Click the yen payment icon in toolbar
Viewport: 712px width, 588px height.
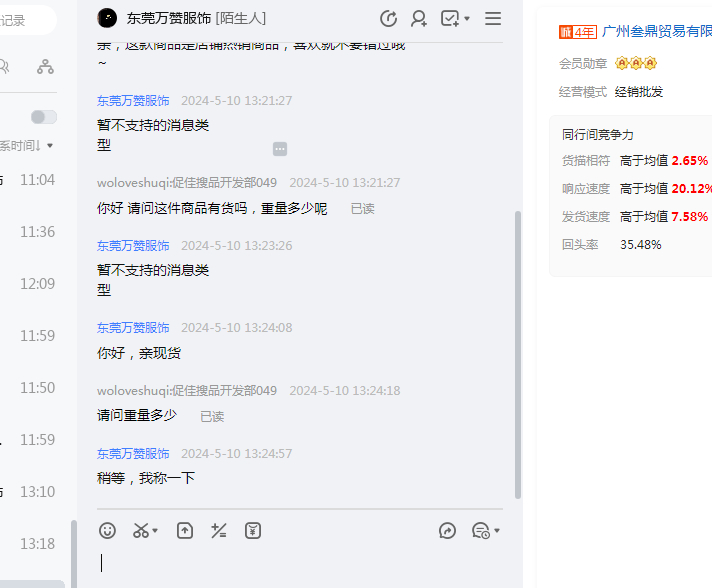[253, 530]
